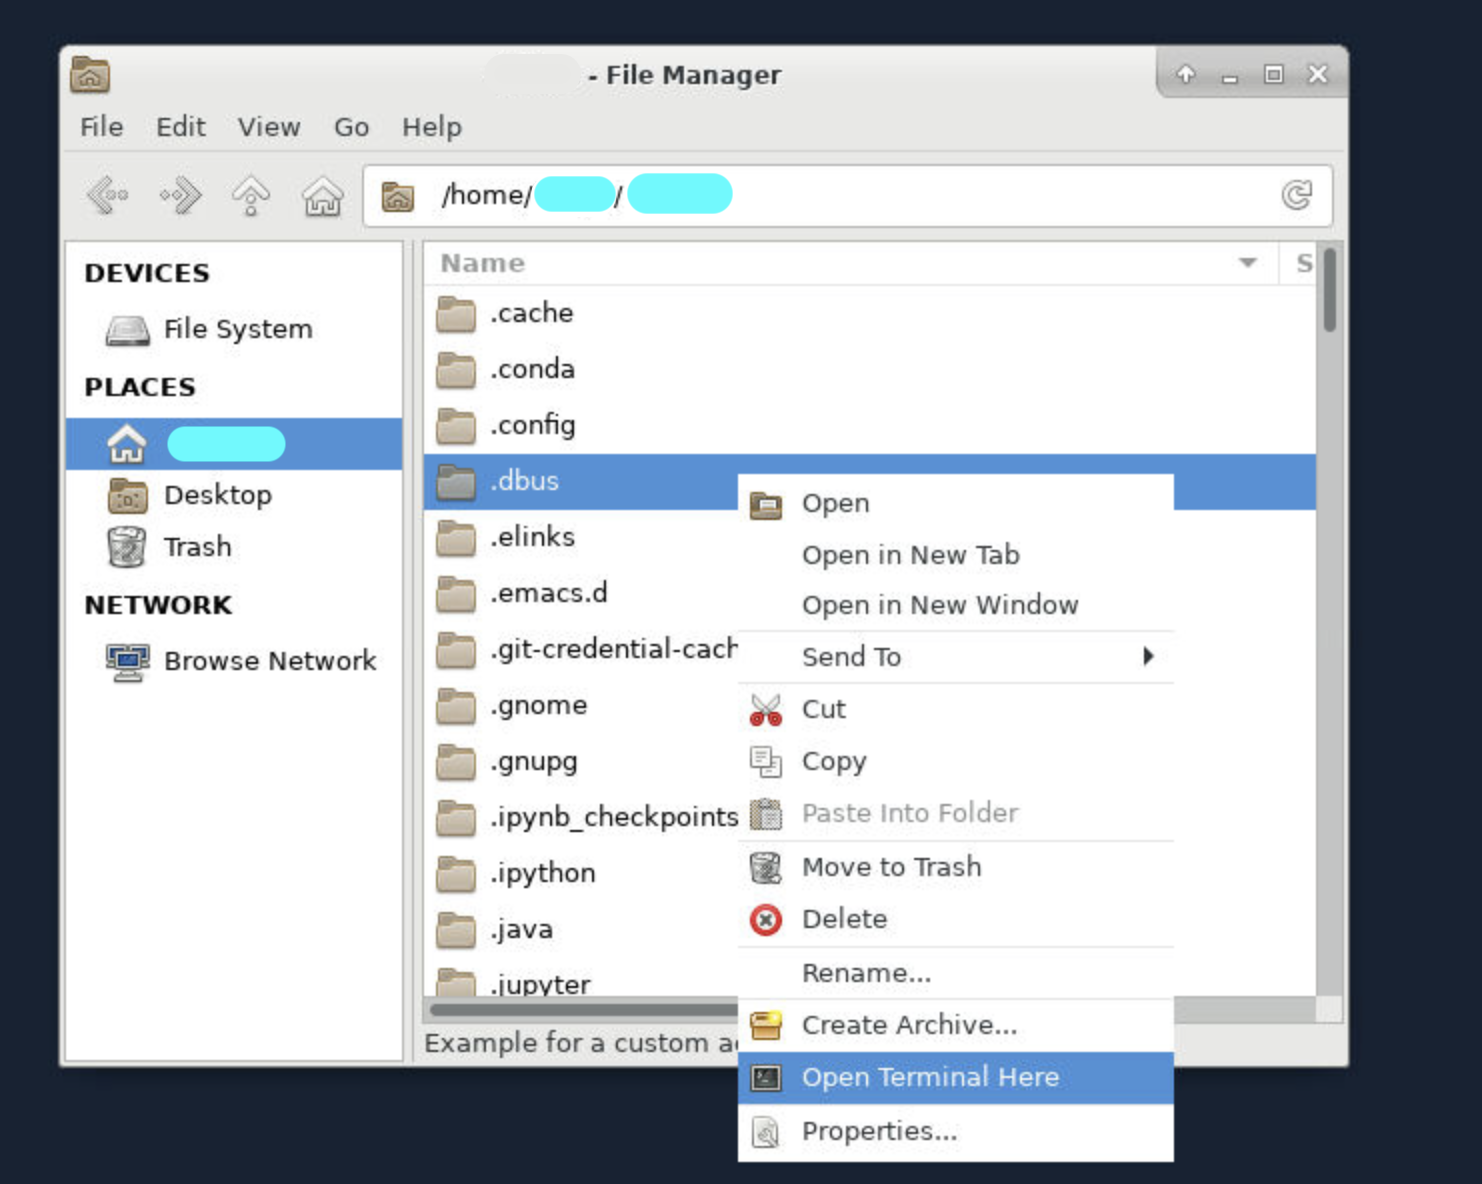Viewport: 1482px width, 1184px height.
Task: Select the .config folder in the list
Action: pyautogui.click(x=533, y=425)
